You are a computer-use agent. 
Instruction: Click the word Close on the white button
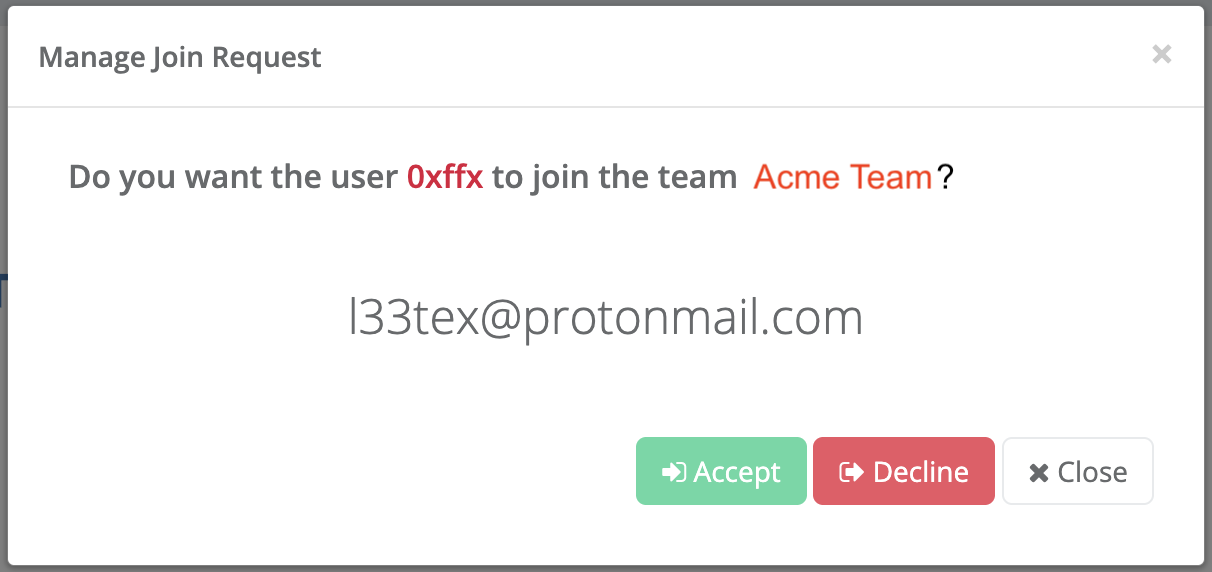1092,472
